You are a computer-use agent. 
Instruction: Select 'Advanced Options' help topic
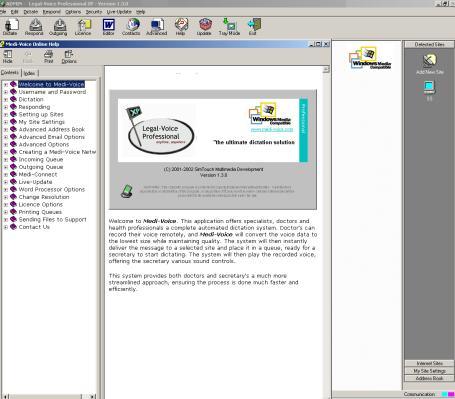pos(44,144)
